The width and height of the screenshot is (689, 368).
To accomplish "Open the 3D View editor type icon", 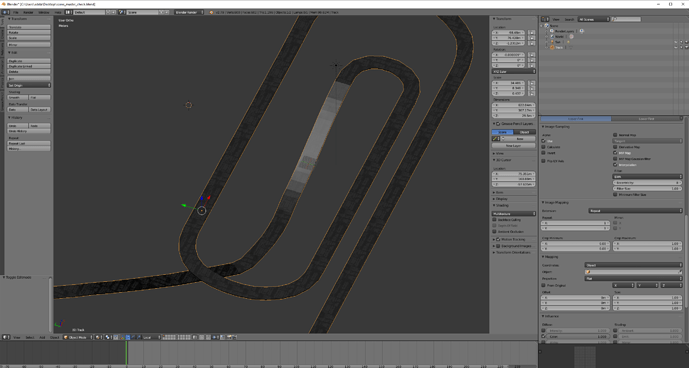I will click(6, 337).
